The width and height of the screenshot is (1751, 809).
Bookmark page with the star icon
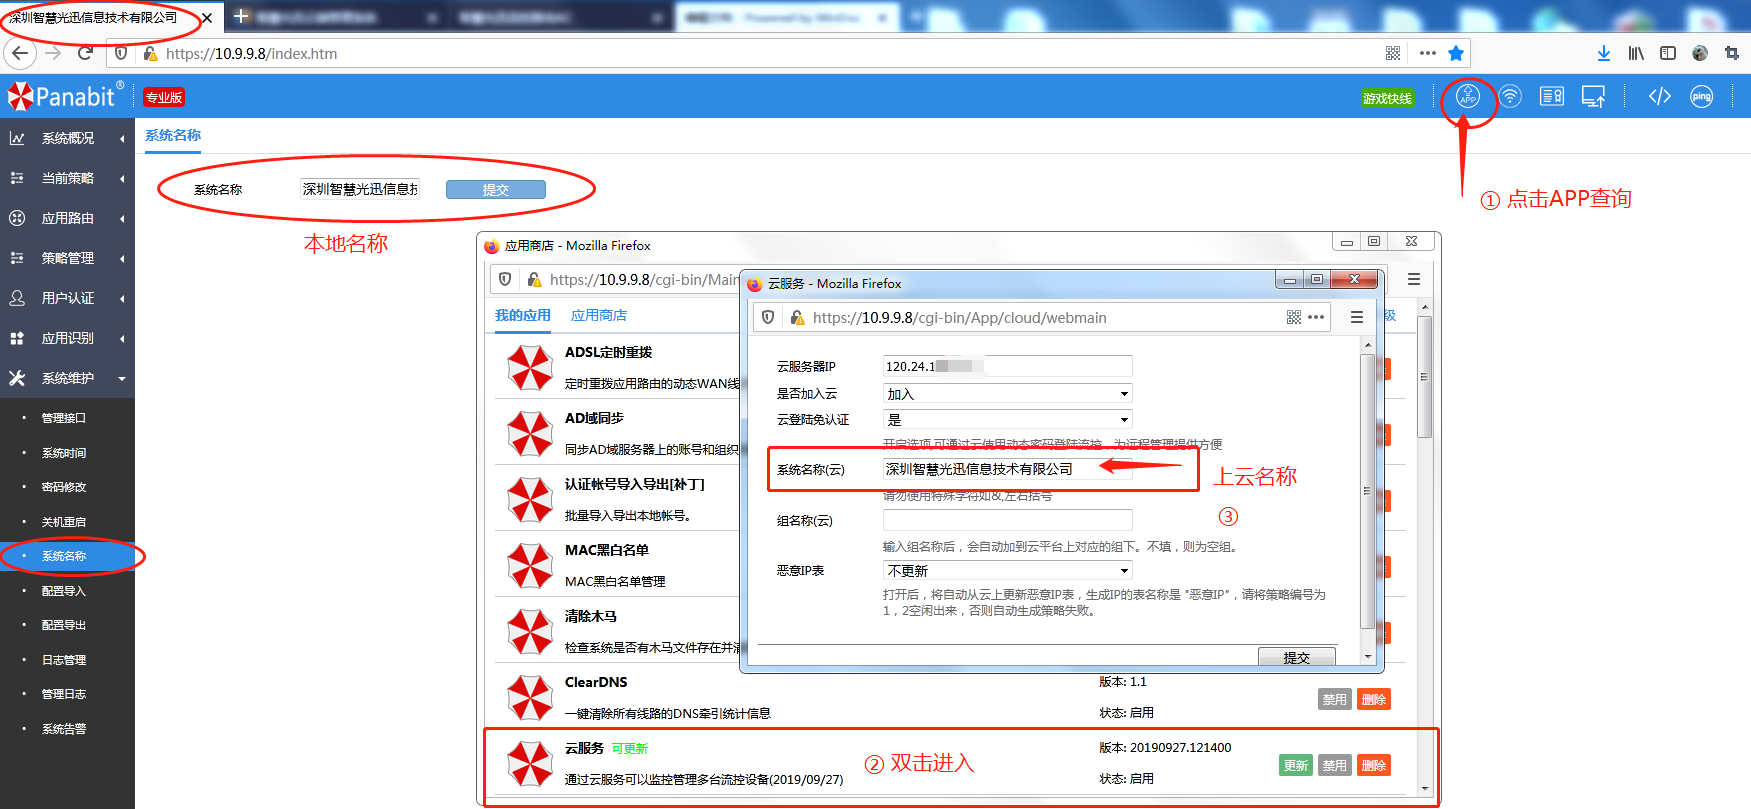[1456, 53]
